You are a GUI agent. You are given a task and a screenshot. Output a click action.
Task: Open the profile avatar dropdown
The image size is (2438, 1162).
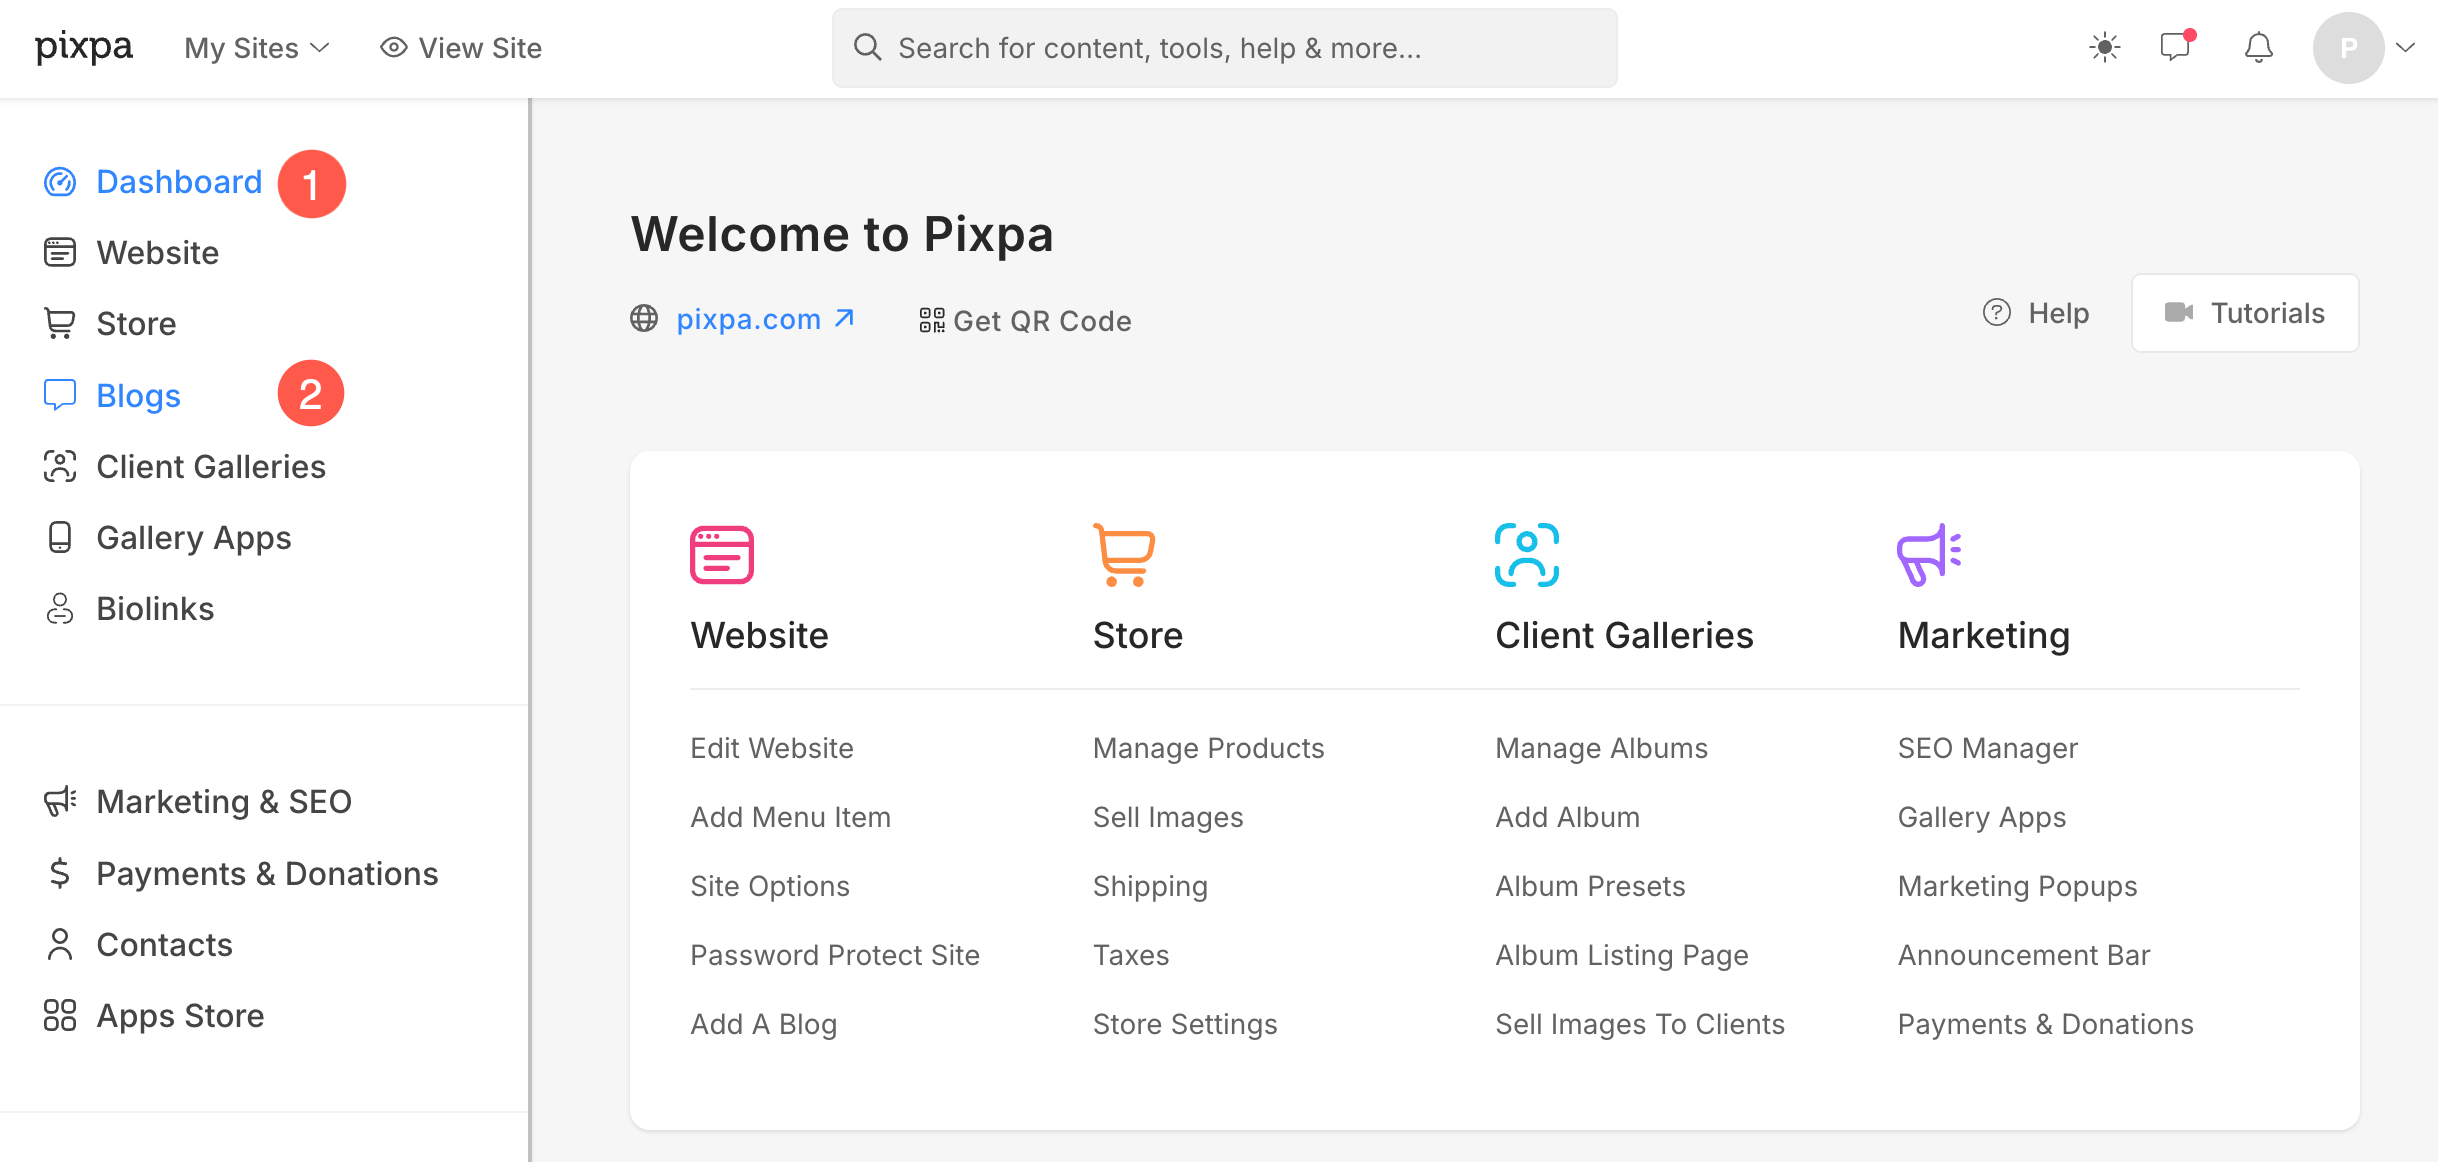(x=2348, y=47)
